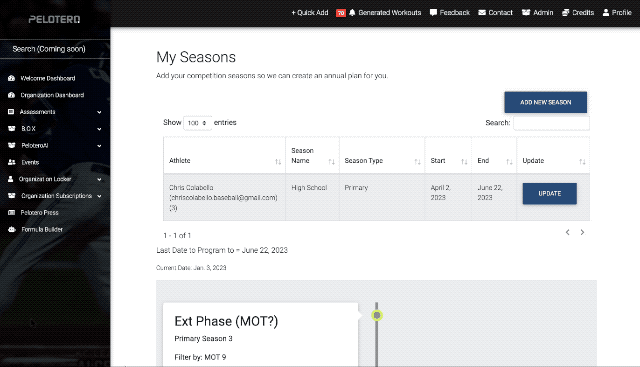
Task: Focus the seasons table Search field
Action: tap(551, 123)
